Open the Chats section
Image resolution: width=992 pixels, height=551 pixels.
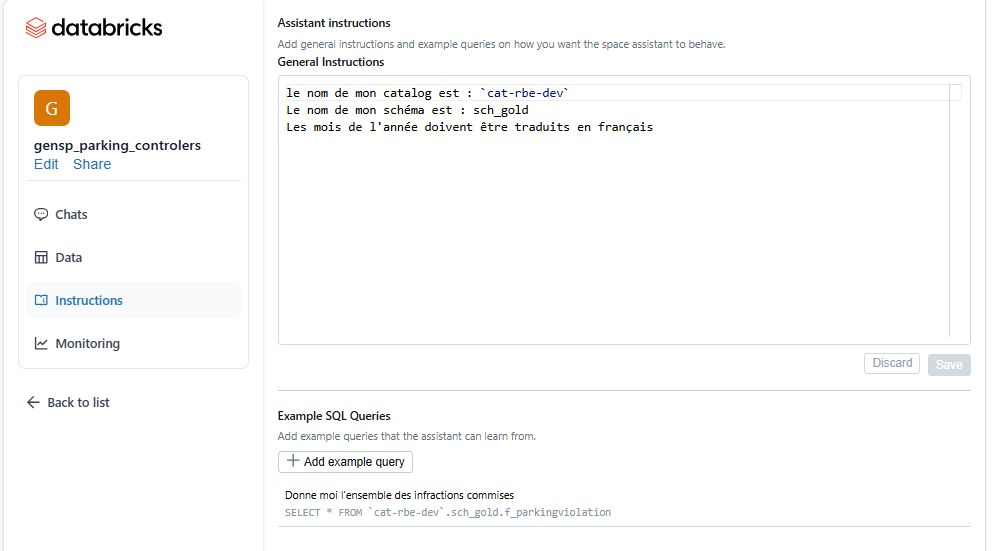coord(133,214)
